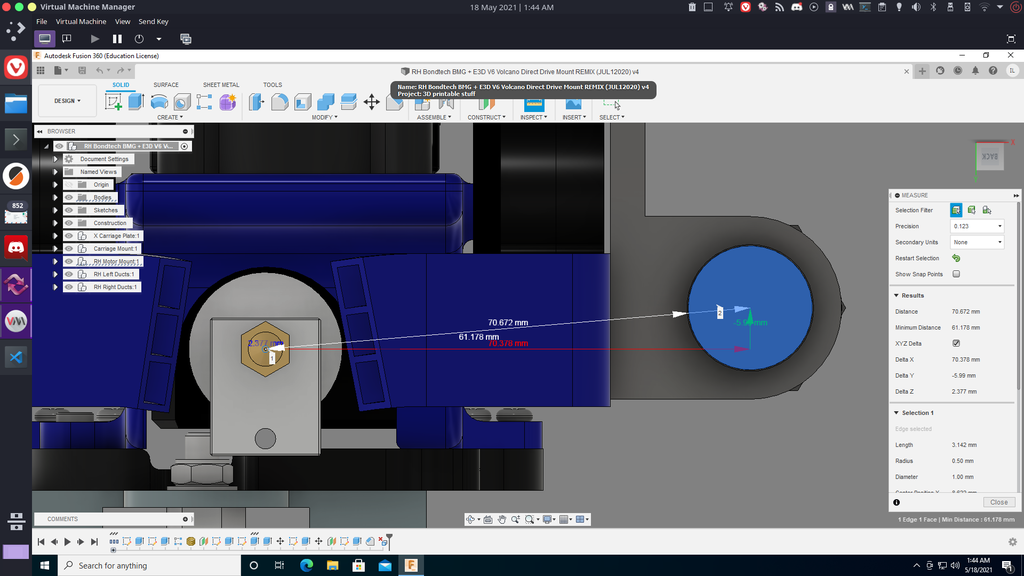Select the Revolve tool in Create group
The width and height of the screenshot is (1024, 576).
pos(159,101)
